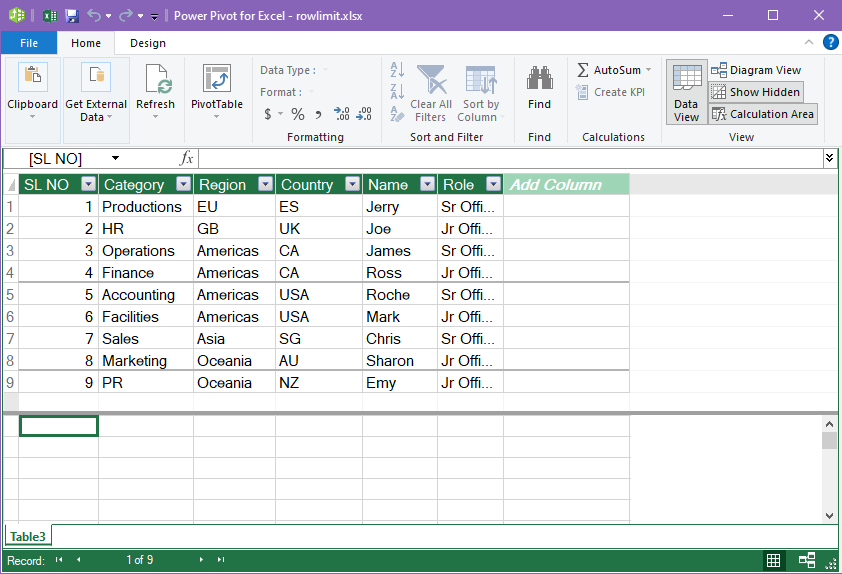This screenshot has height=574, width=842.
Task: Select the Home ribbon tab
Action: (86, 43)
